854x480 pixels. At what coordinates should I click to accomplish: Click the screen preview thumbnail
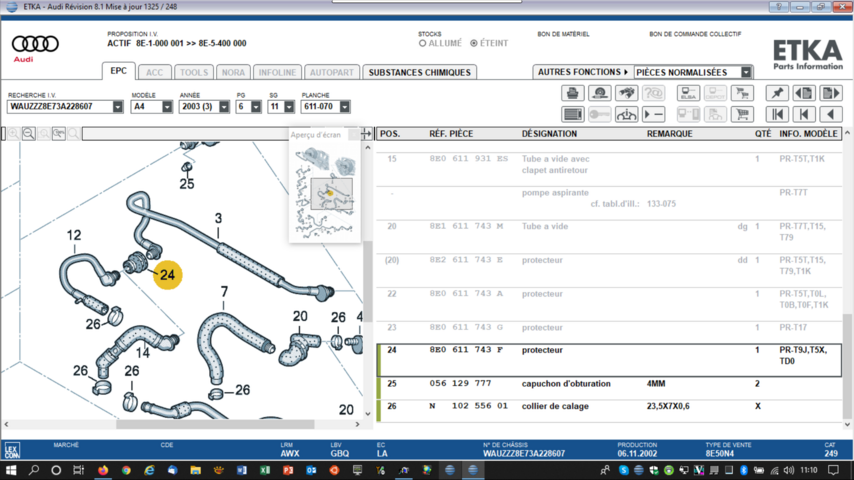point(325,193)
